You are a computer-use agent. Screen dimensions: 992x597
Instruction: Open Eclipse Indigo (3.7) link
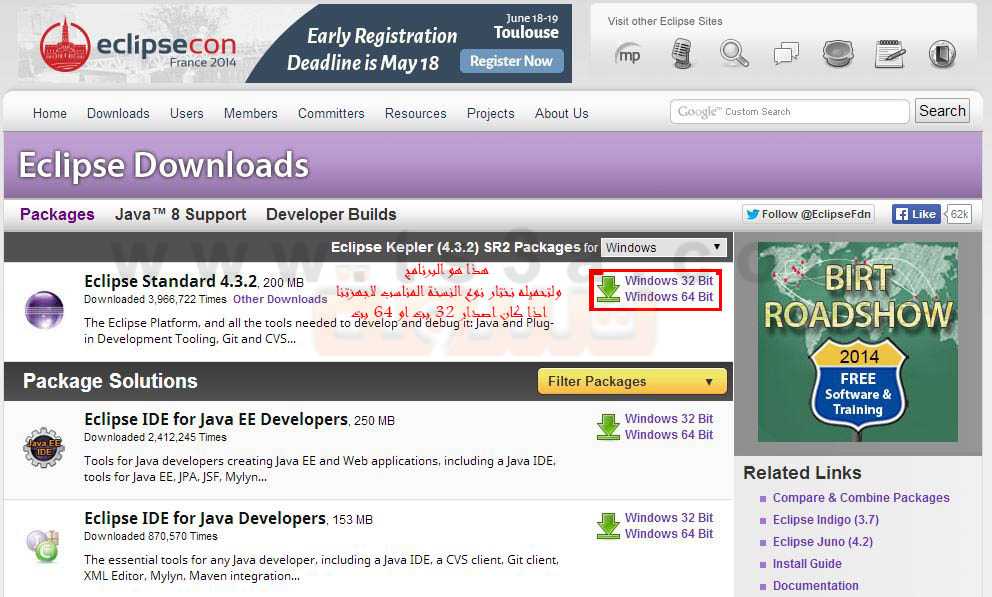826,520
